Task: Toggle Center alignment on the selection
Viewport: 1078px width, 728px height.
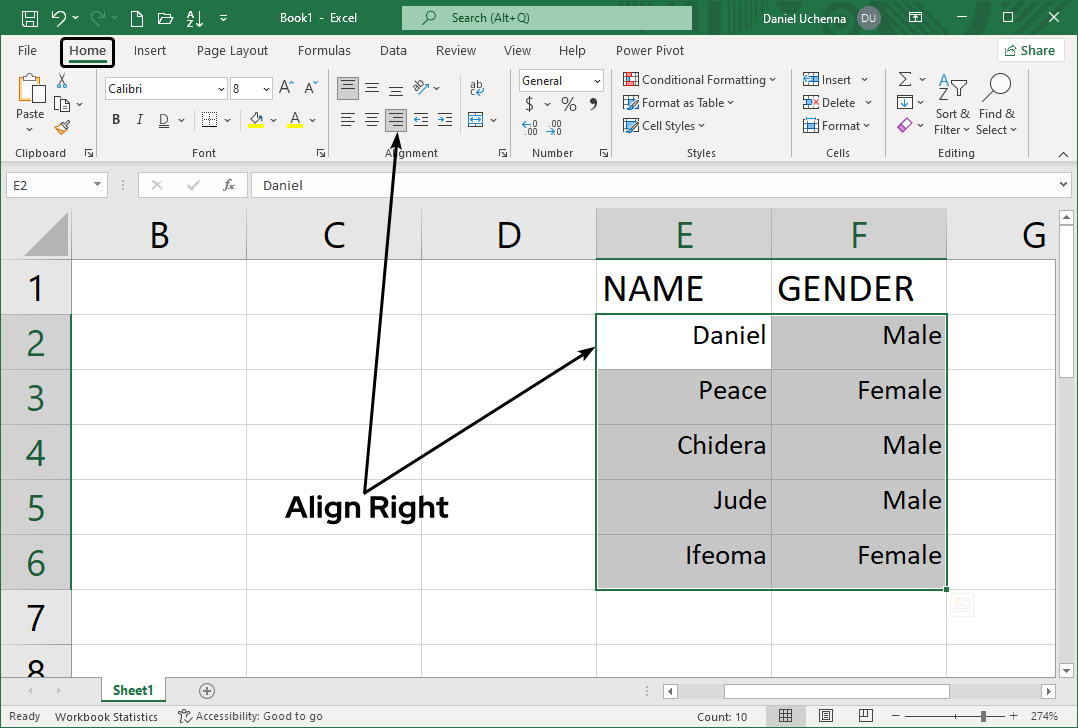Action: click(x=371, y=119)
